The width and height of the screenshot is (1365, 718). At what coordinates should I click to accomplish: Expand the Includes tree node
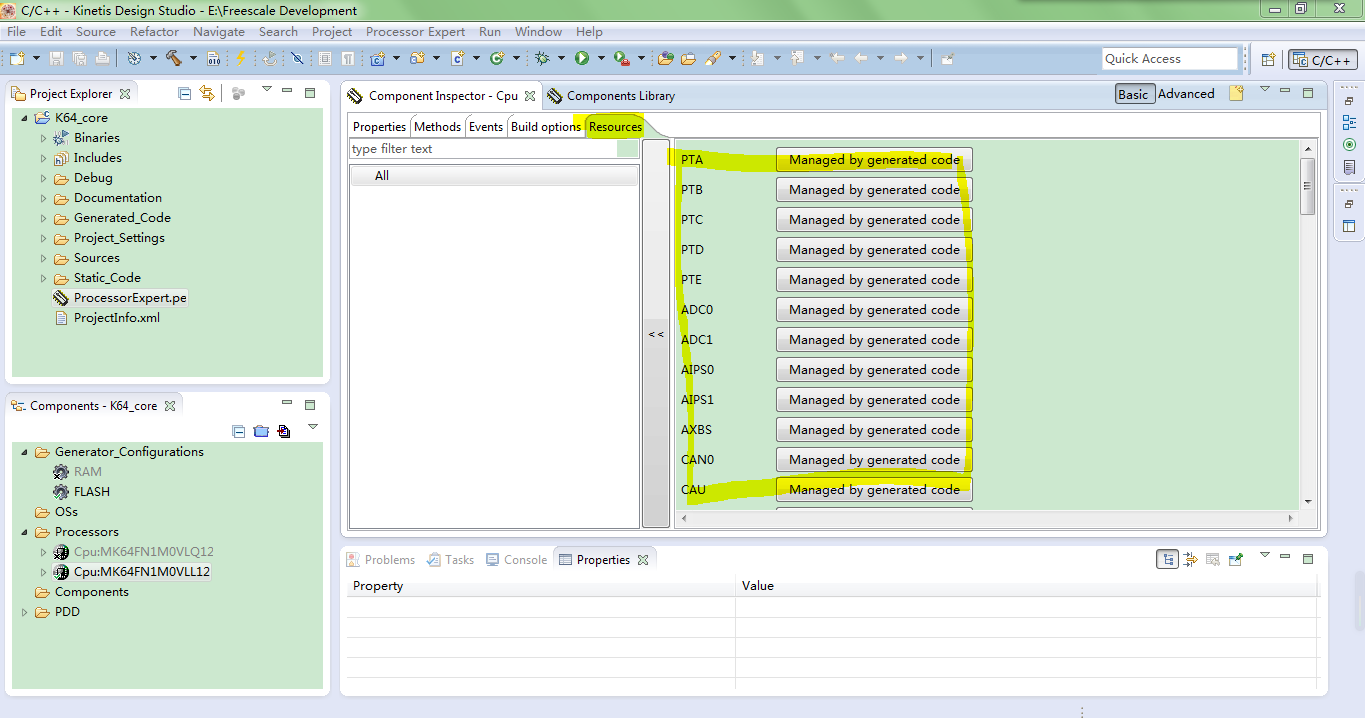coord(43,158)
